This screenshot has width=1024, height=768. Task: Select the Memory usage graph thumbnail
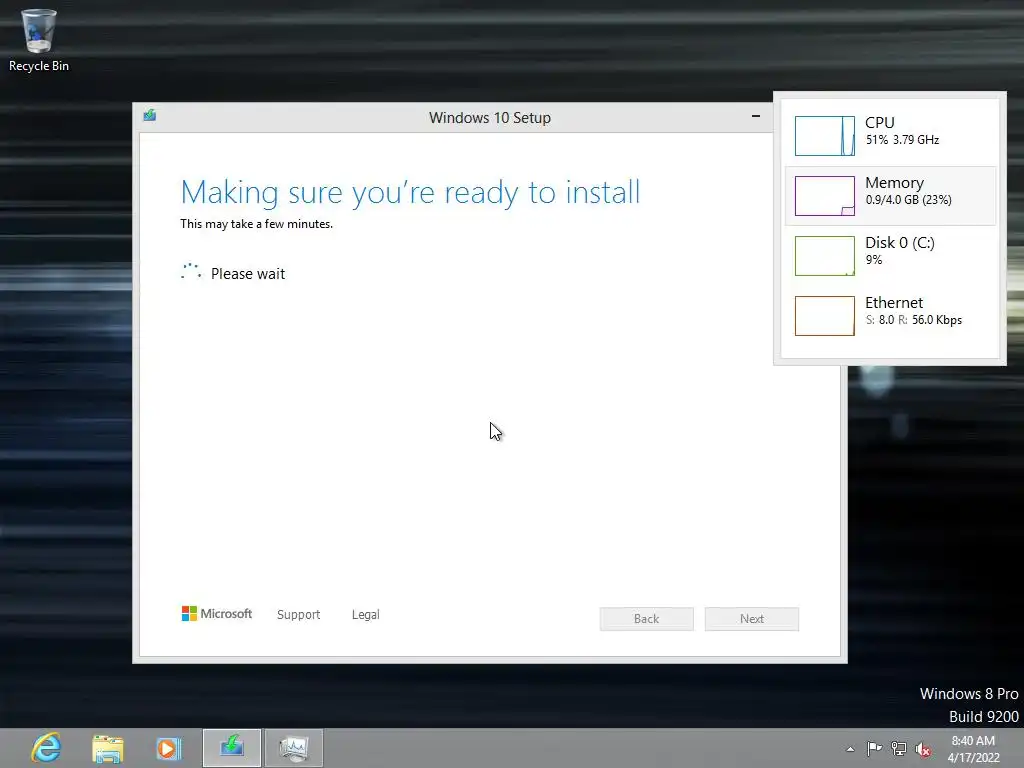point(824,196)
